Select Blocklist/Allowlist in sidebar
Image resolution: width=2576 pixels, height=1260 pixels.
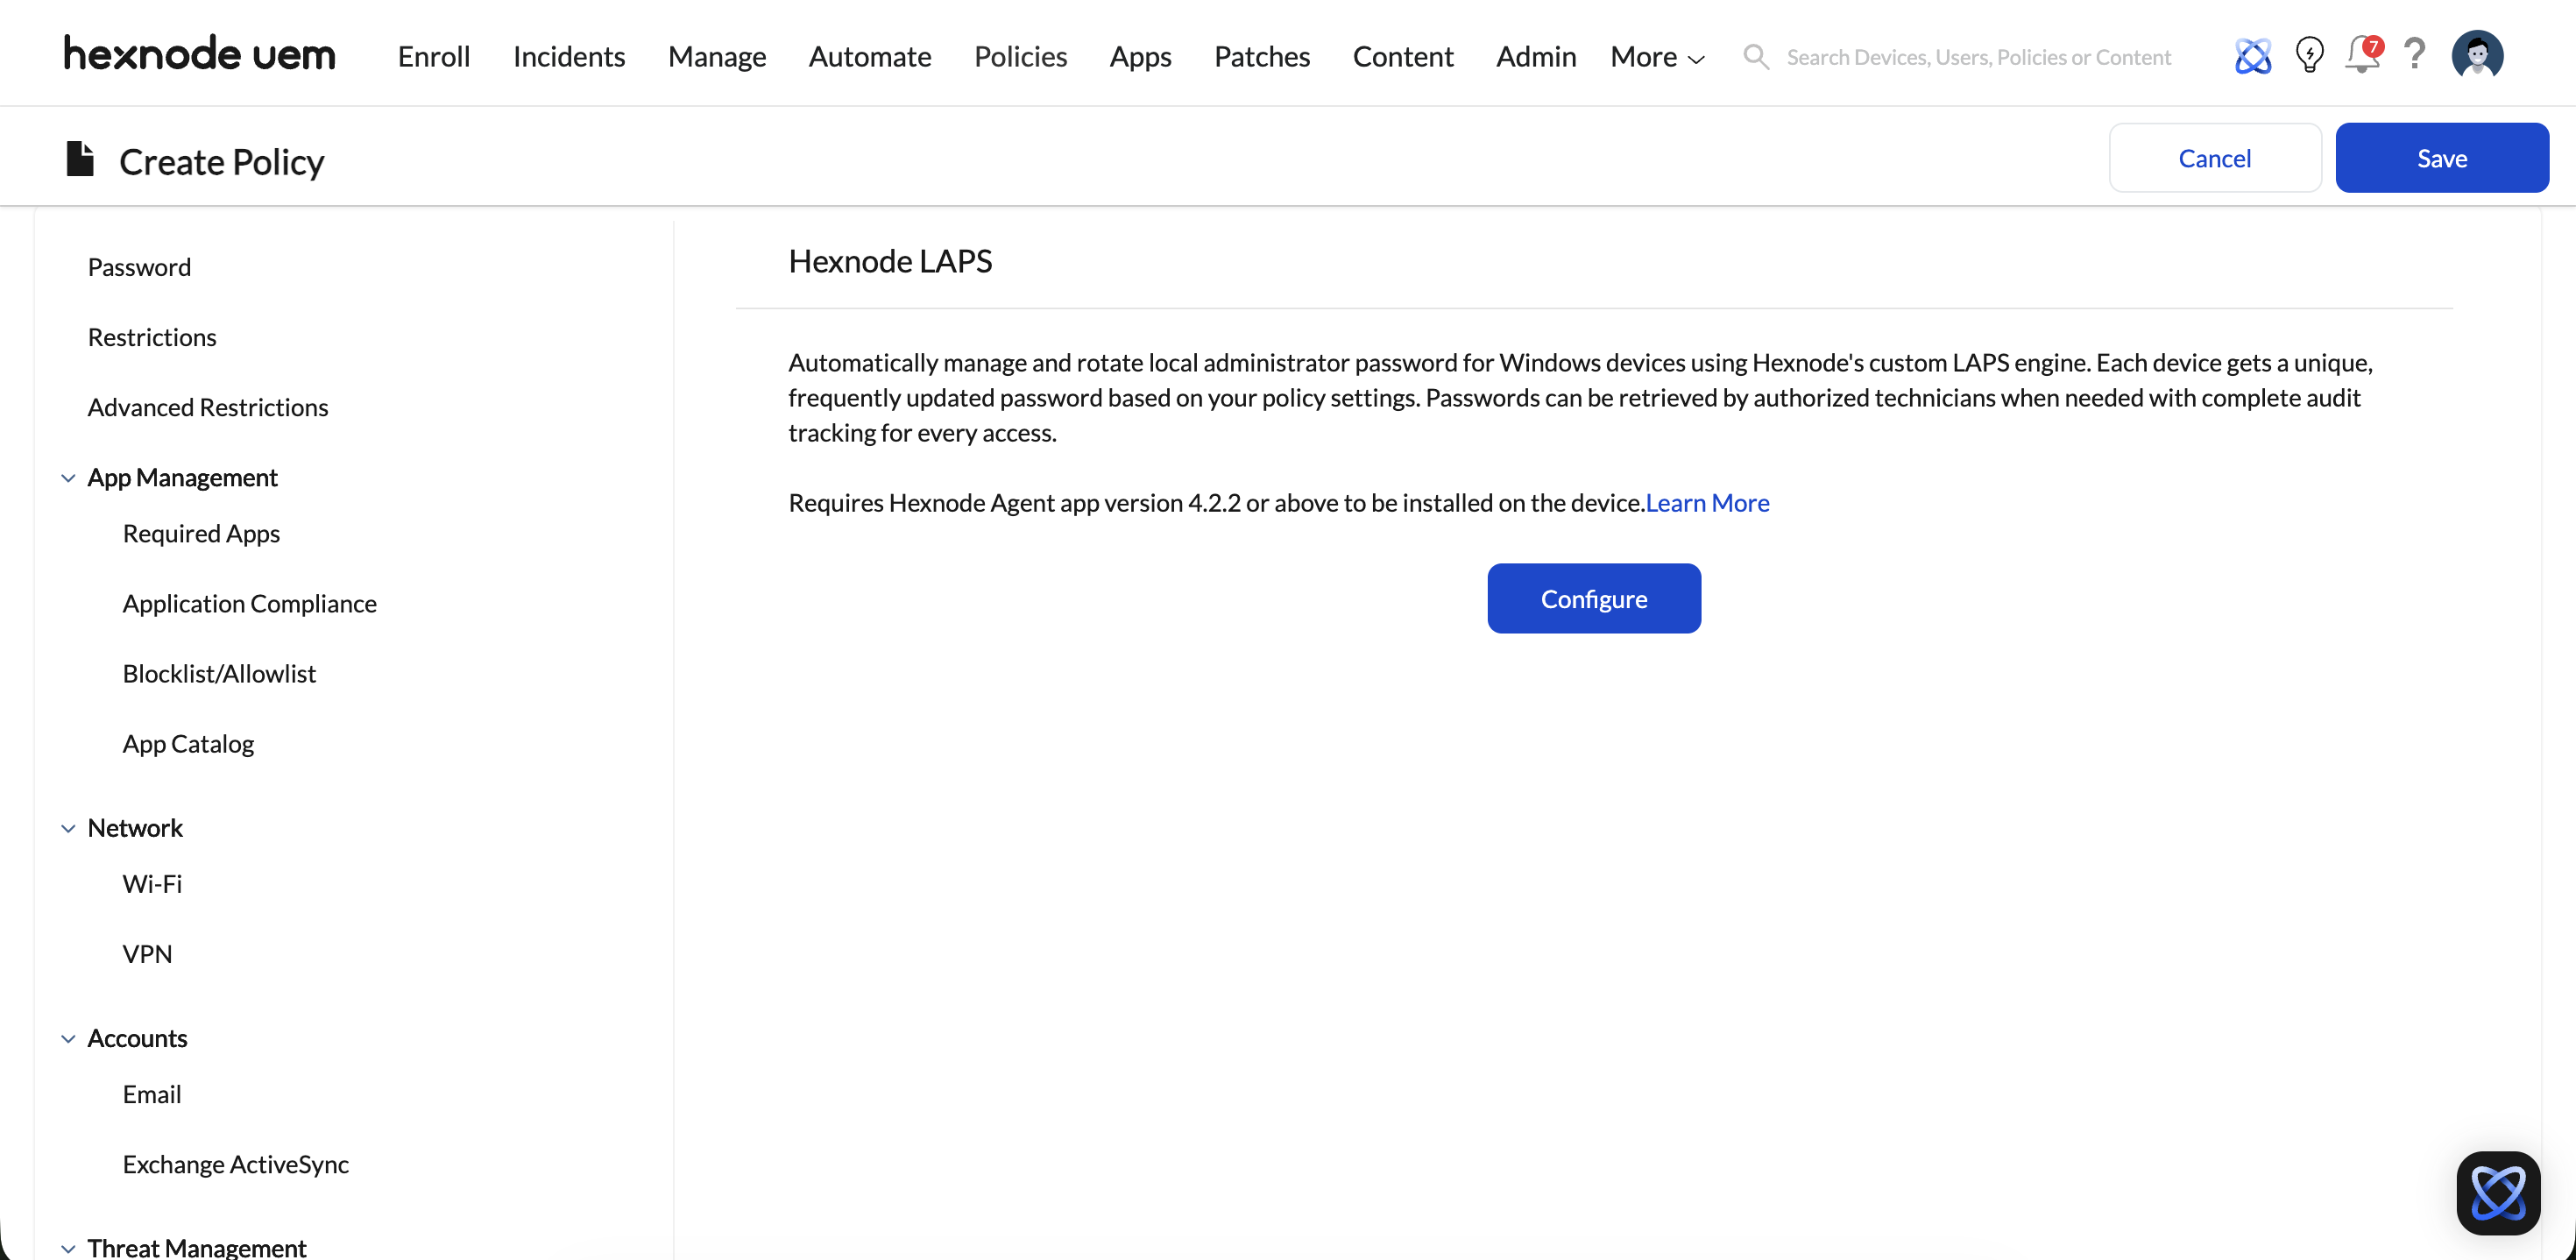(219, 673)
